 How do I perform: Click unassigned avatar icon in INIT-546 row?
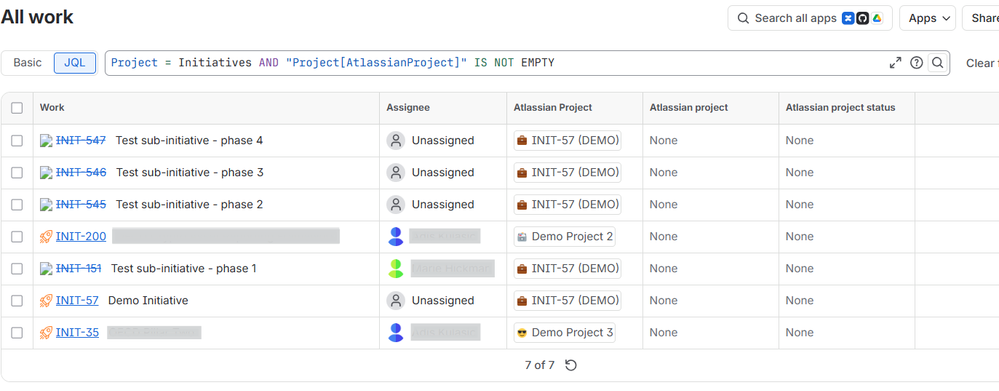[x=396, y=173]
